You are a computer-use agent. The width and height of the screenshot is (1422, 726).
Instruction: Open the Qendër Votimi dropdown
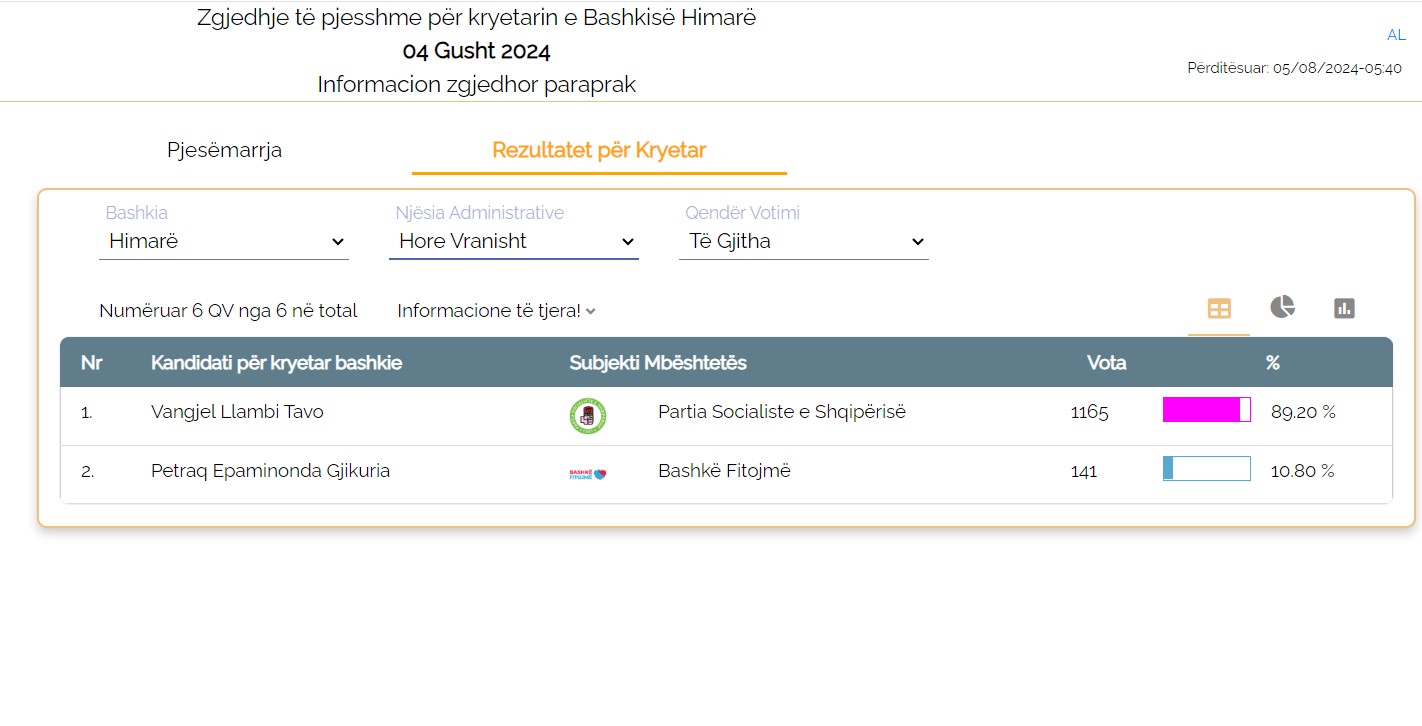pos(804,241)
